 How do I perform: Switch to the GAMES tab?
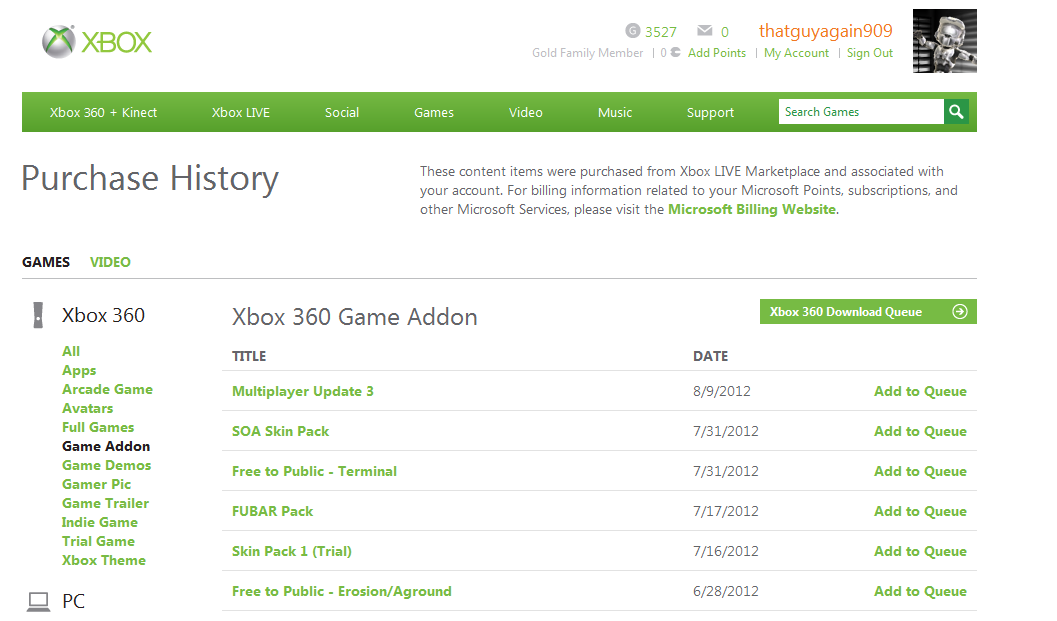[46, 262]
